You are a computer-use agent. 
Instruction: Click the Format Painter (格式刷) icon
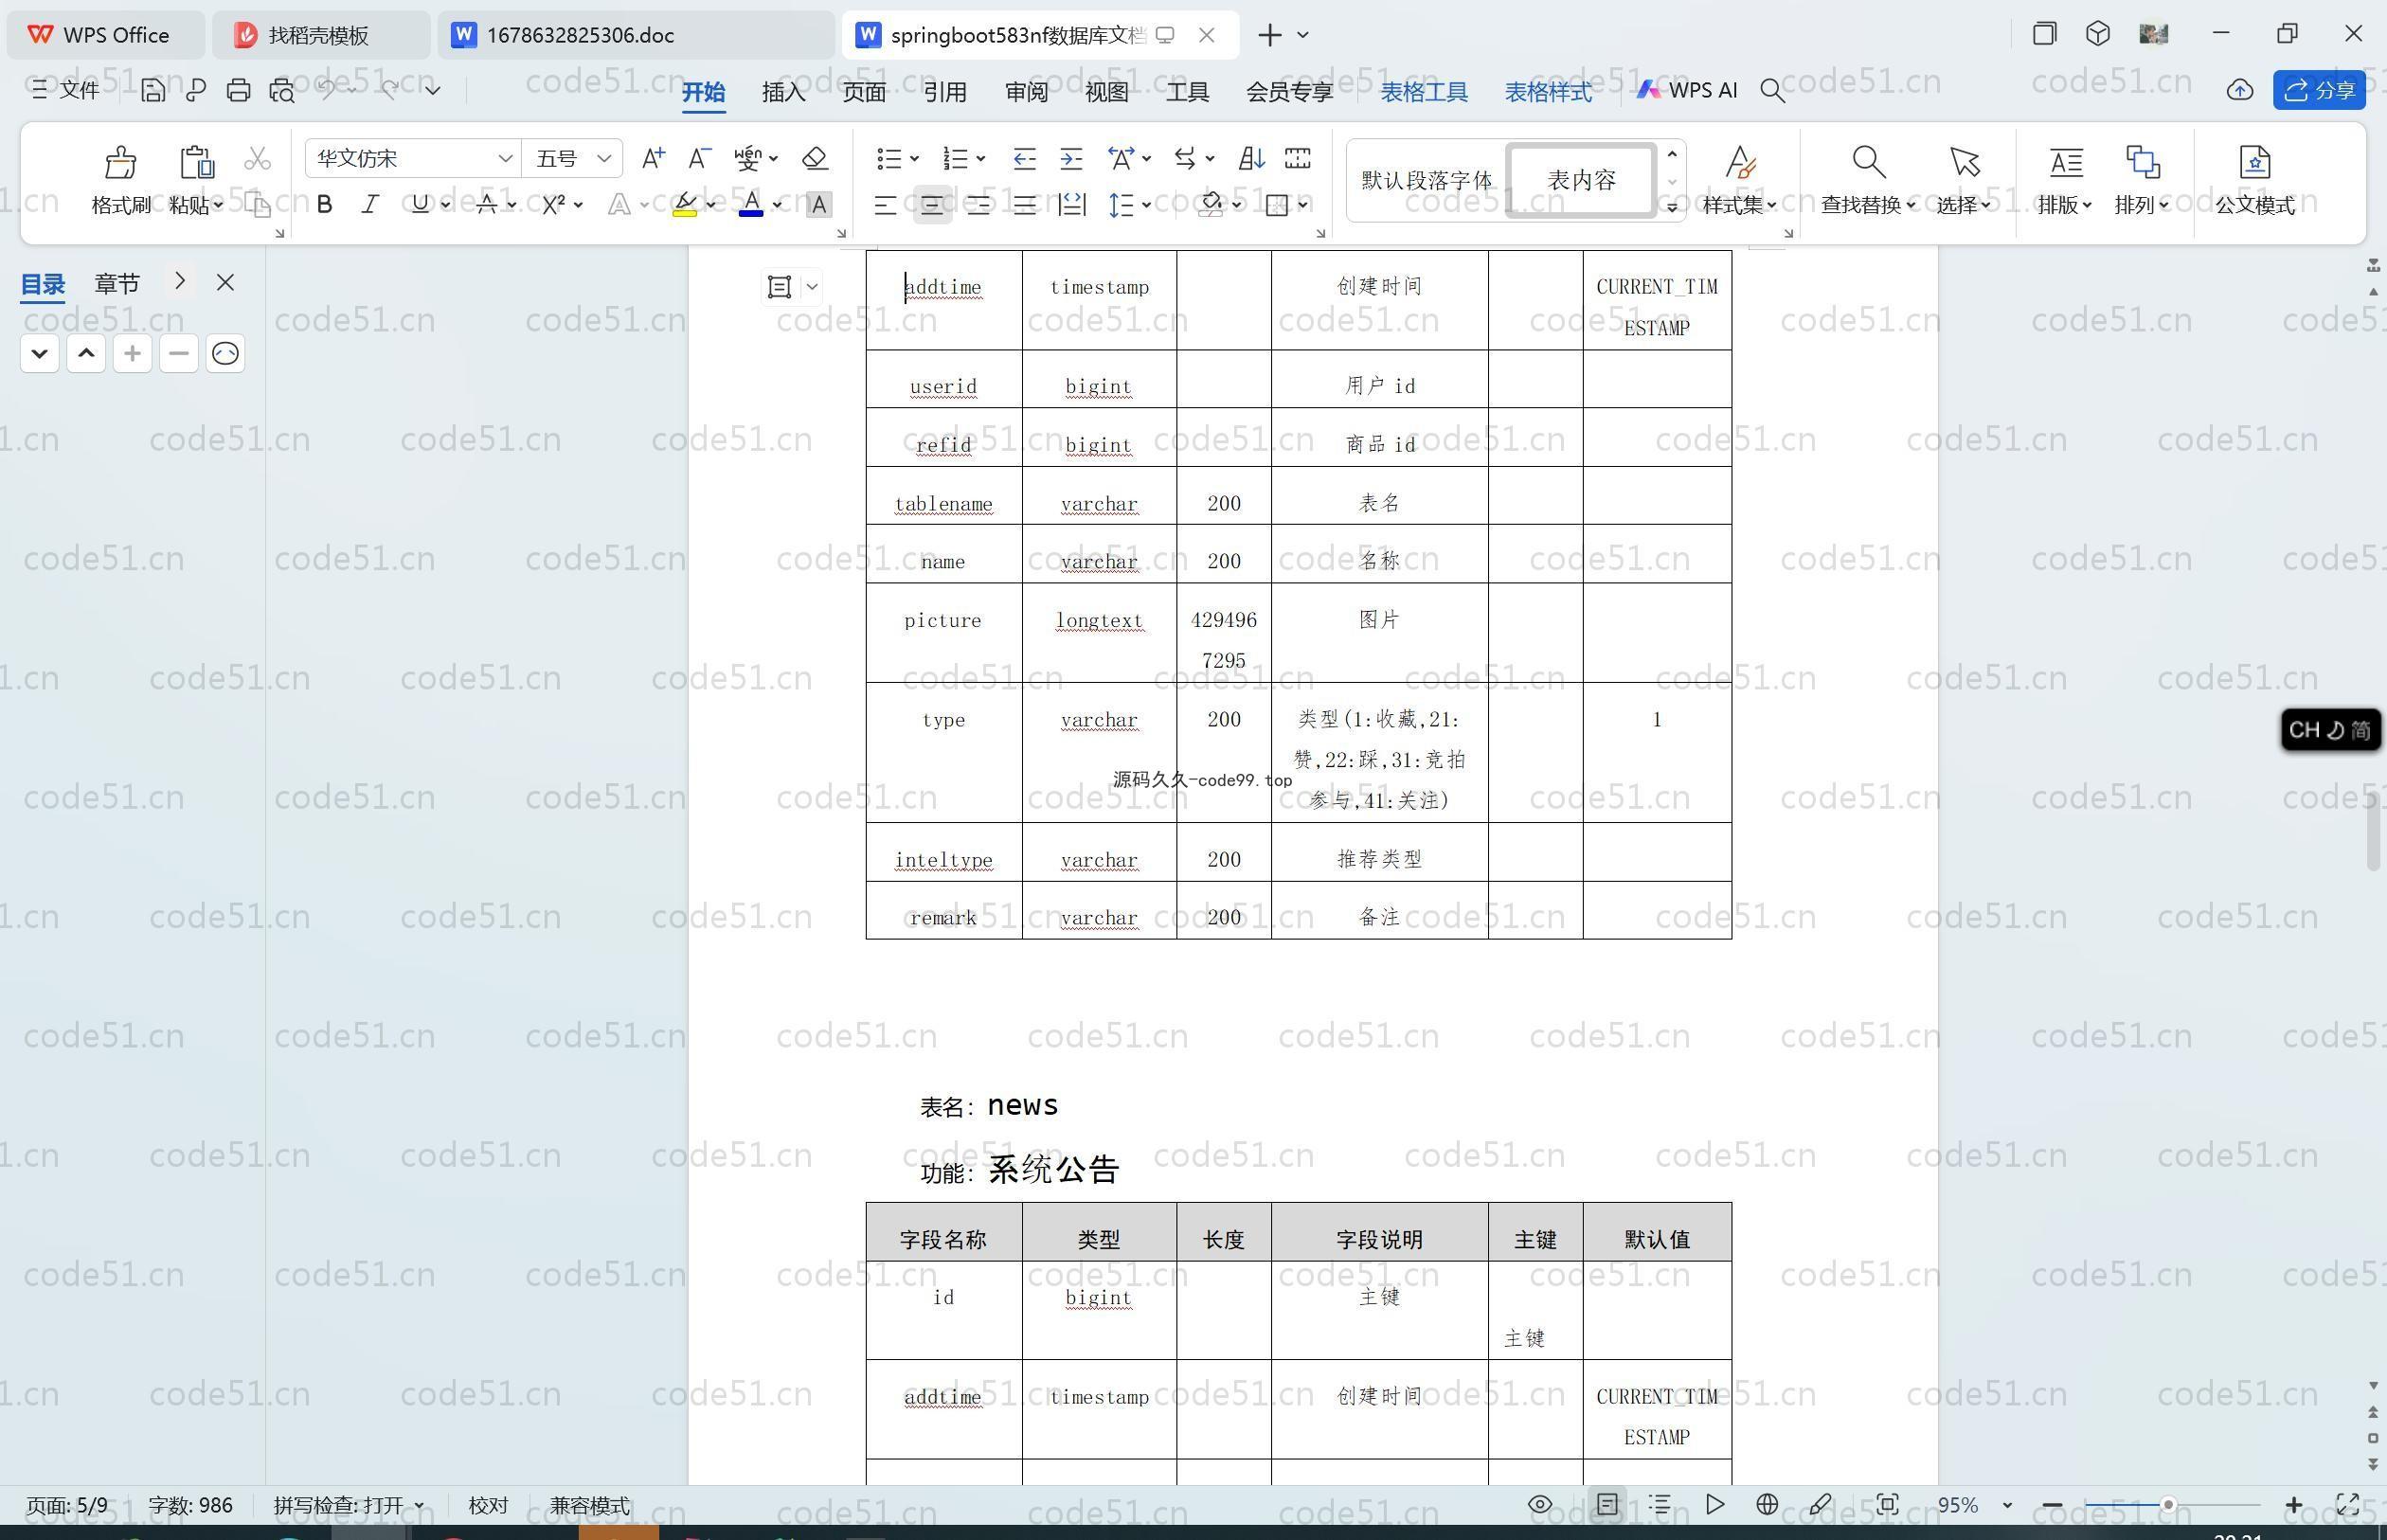coord(120,161)
